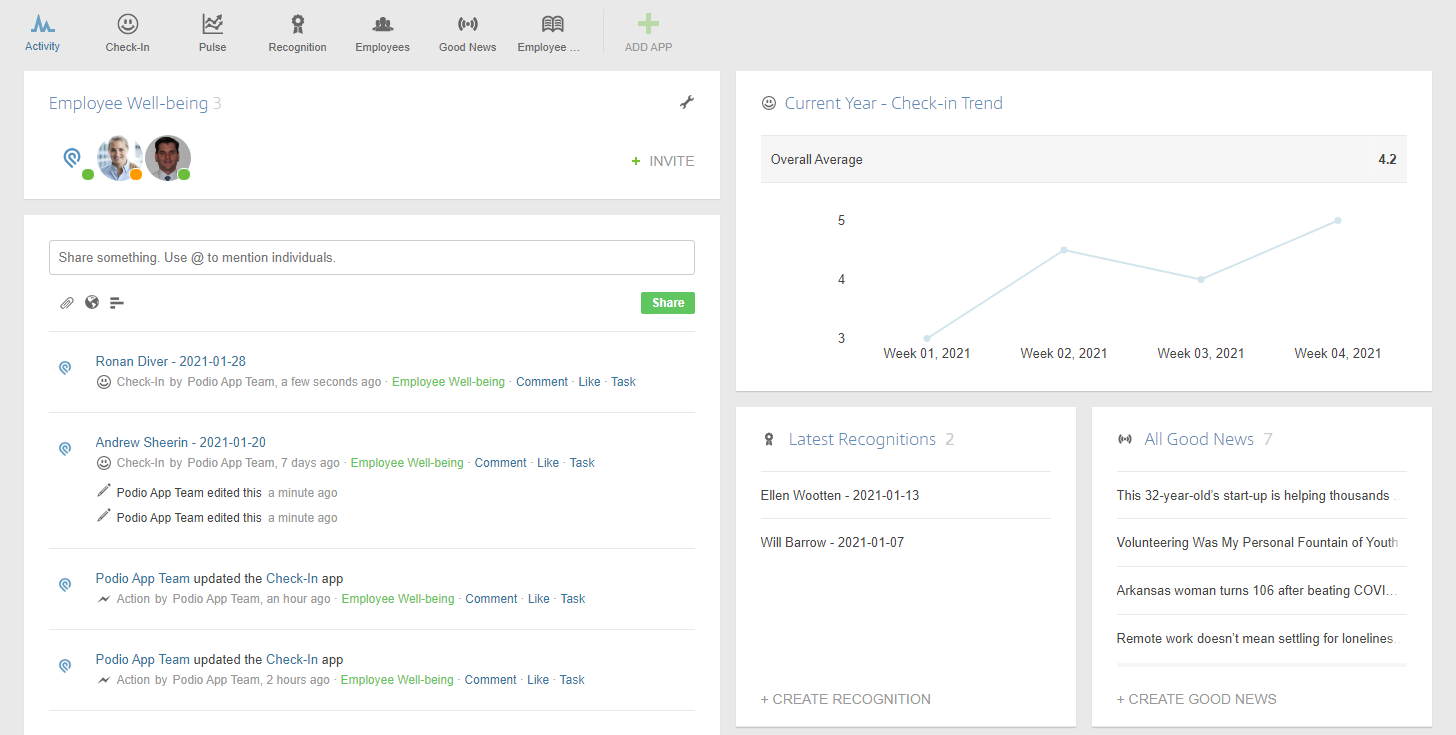Click the ADD APP plus icon
The height and width of the screenshot is (735, 1456).
click(648, 25)
